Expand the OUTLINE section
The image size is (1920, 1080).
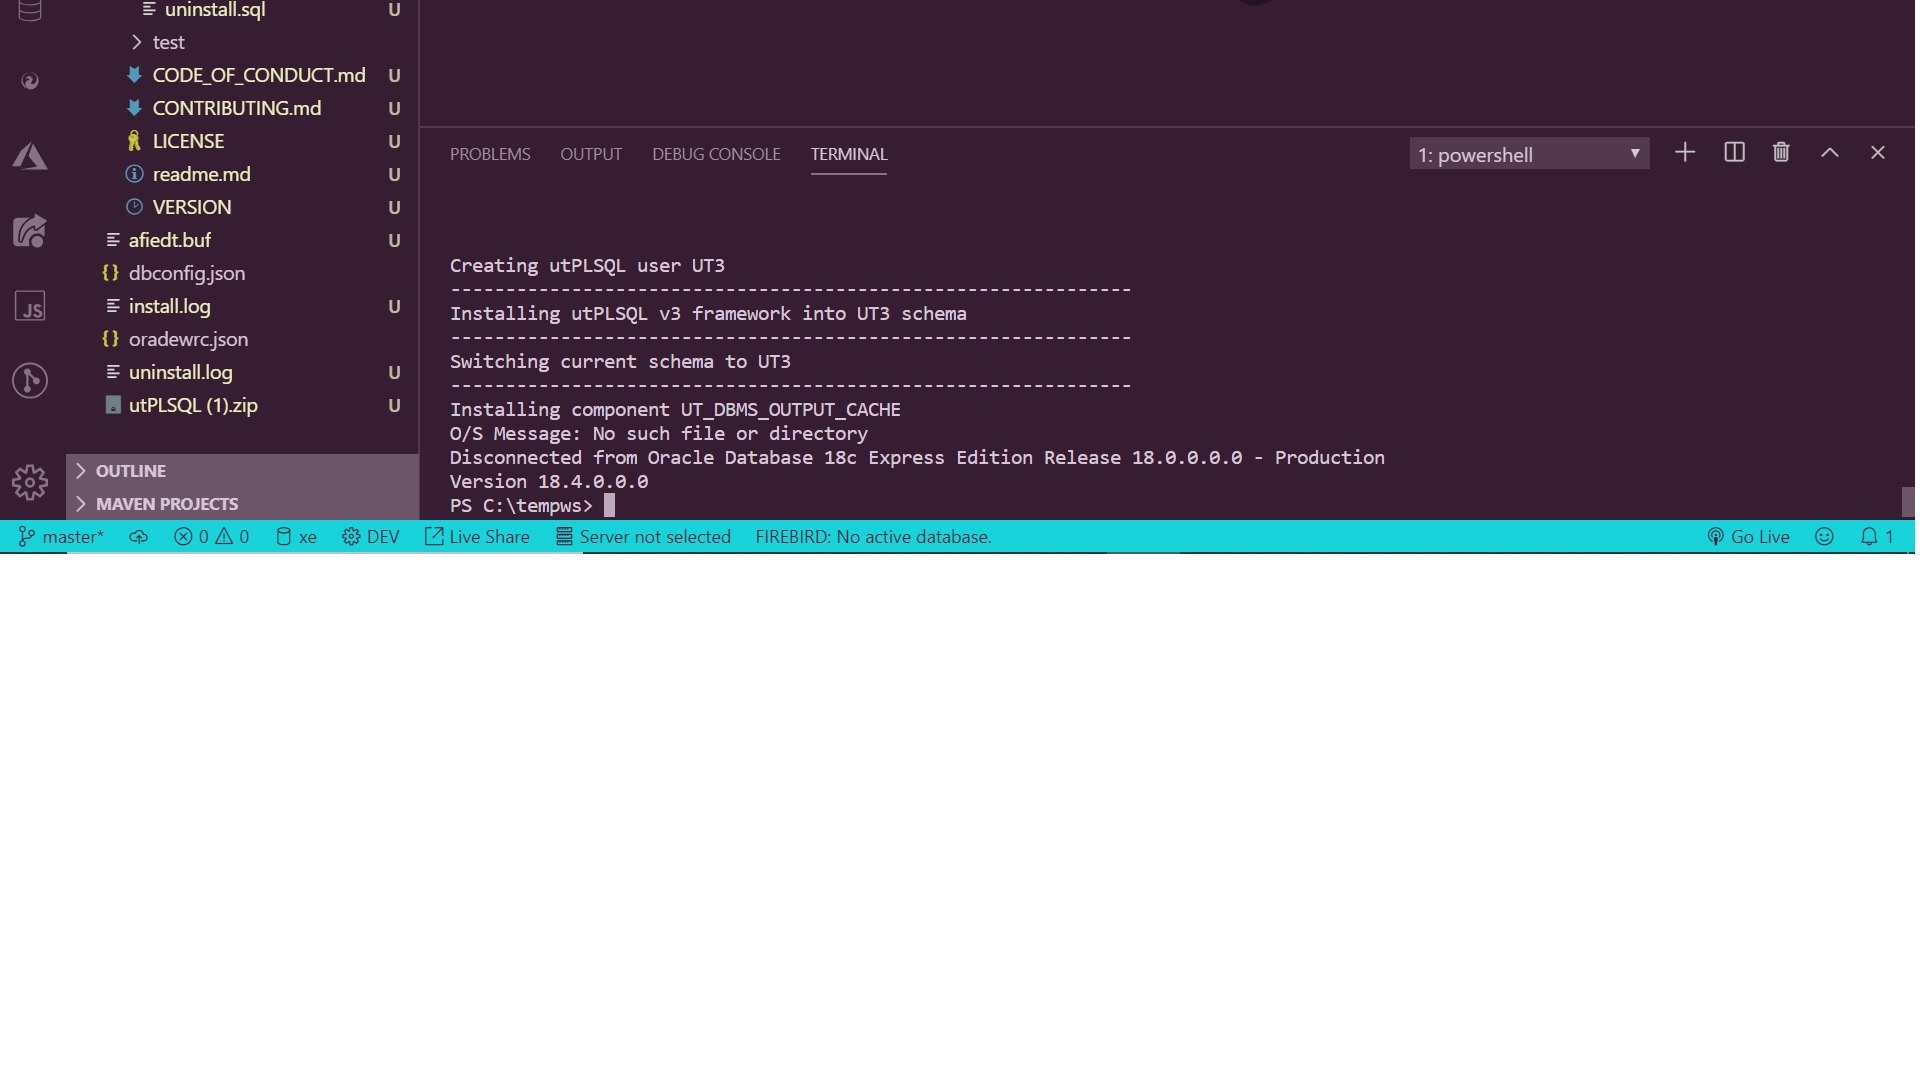(130, 471)
